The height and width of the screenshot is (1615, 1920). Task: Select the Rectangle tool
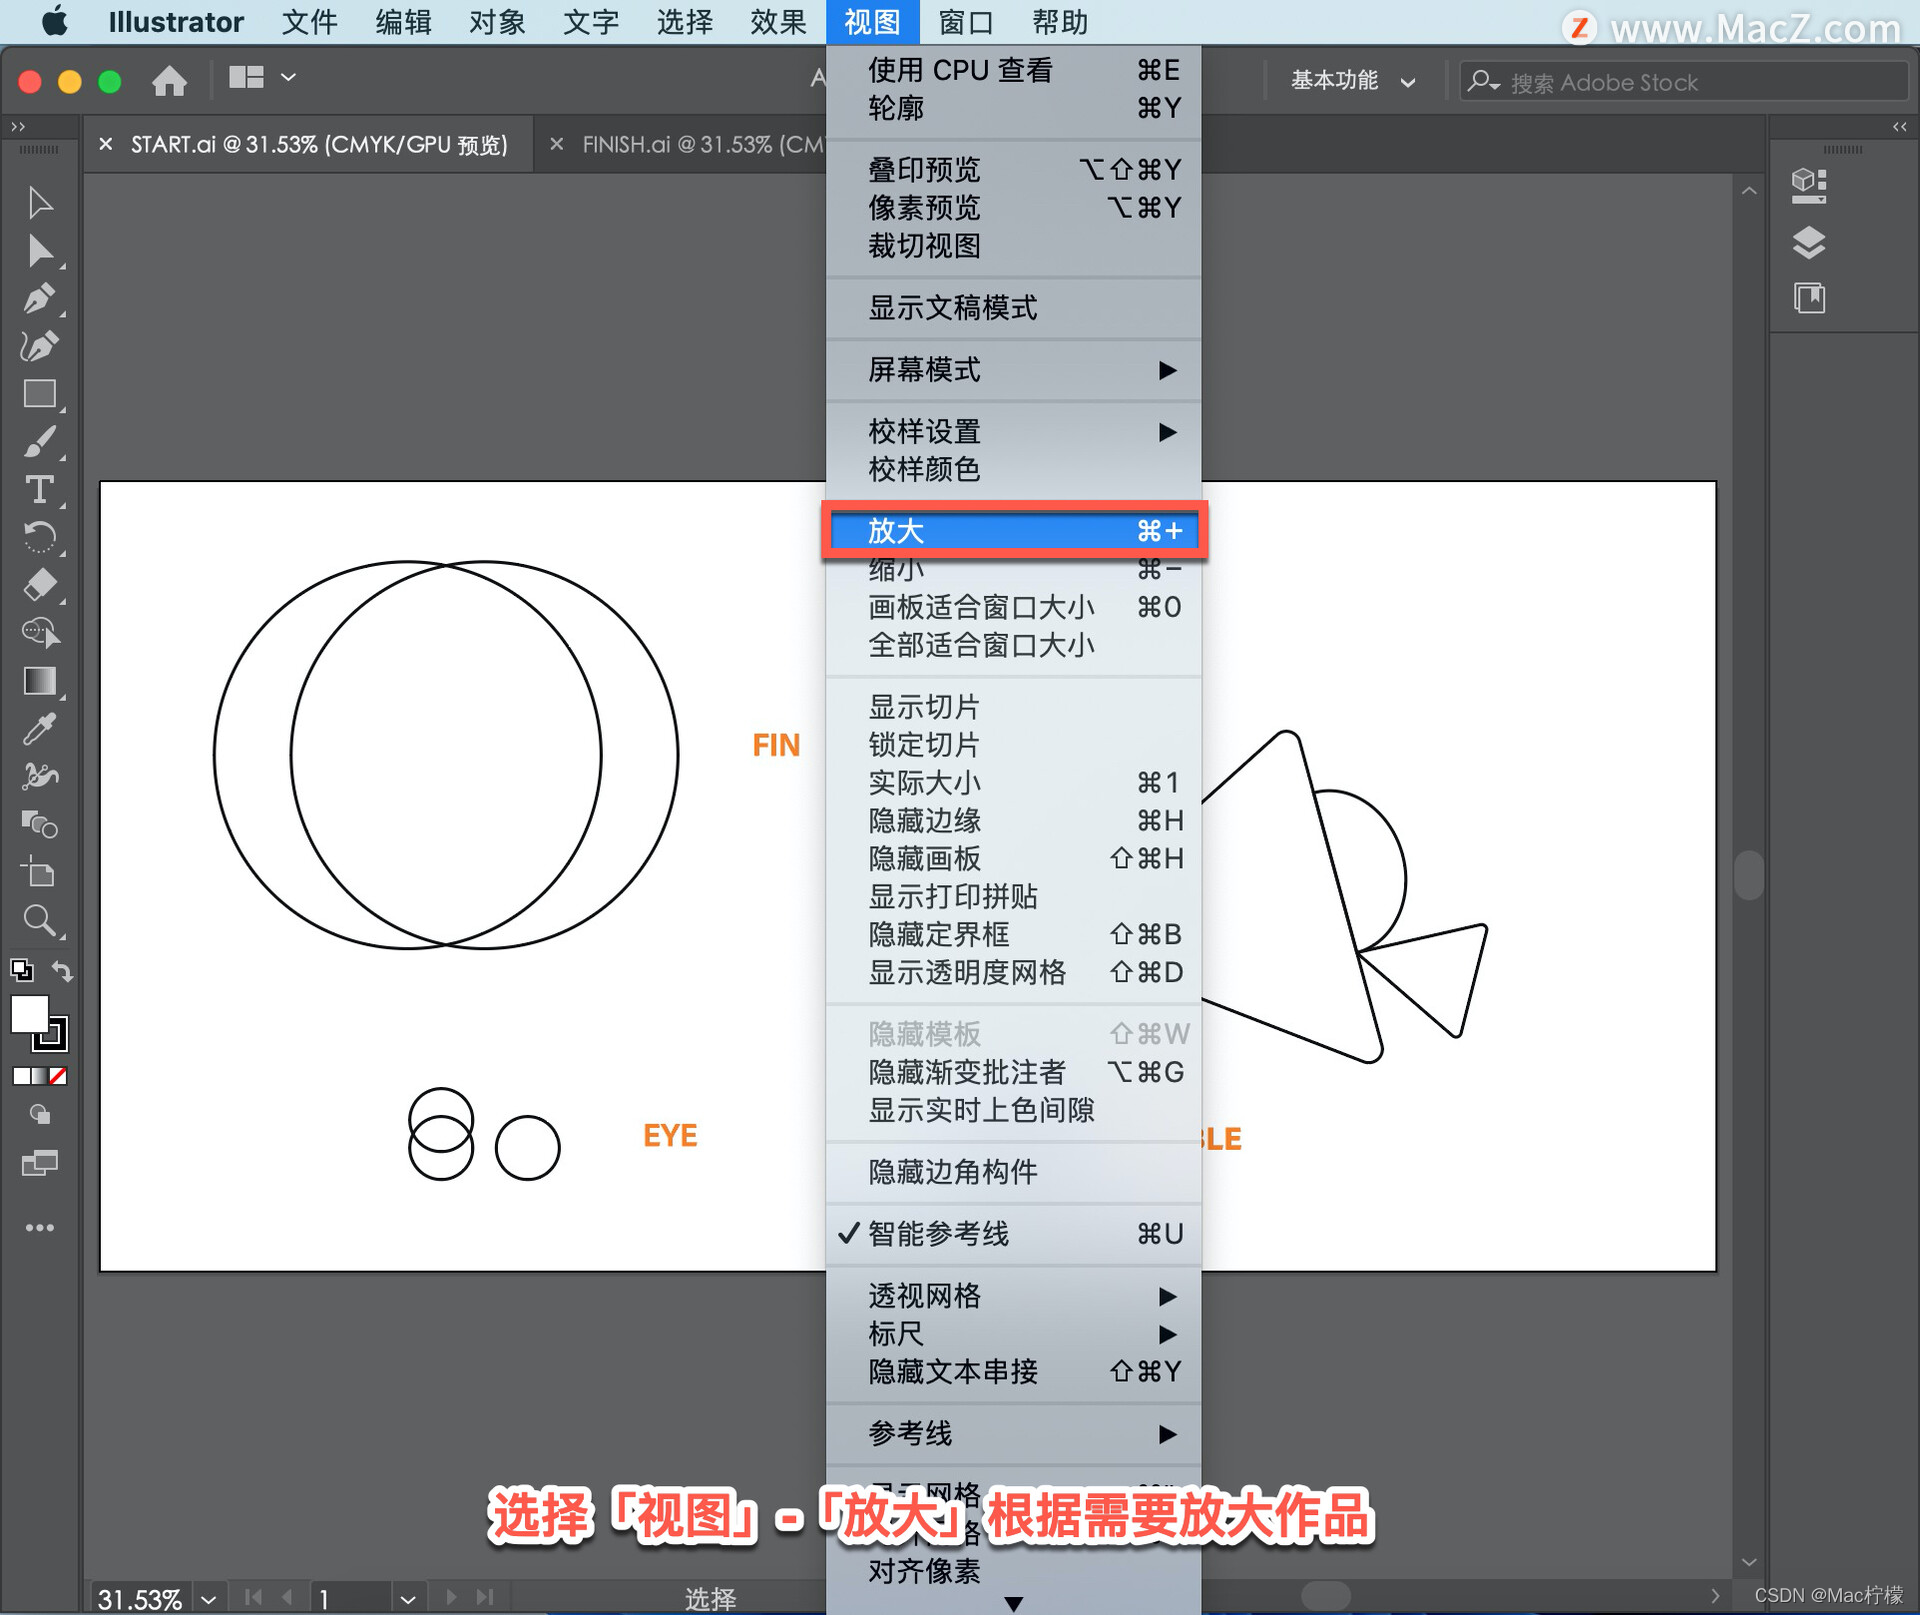[39, 394]
